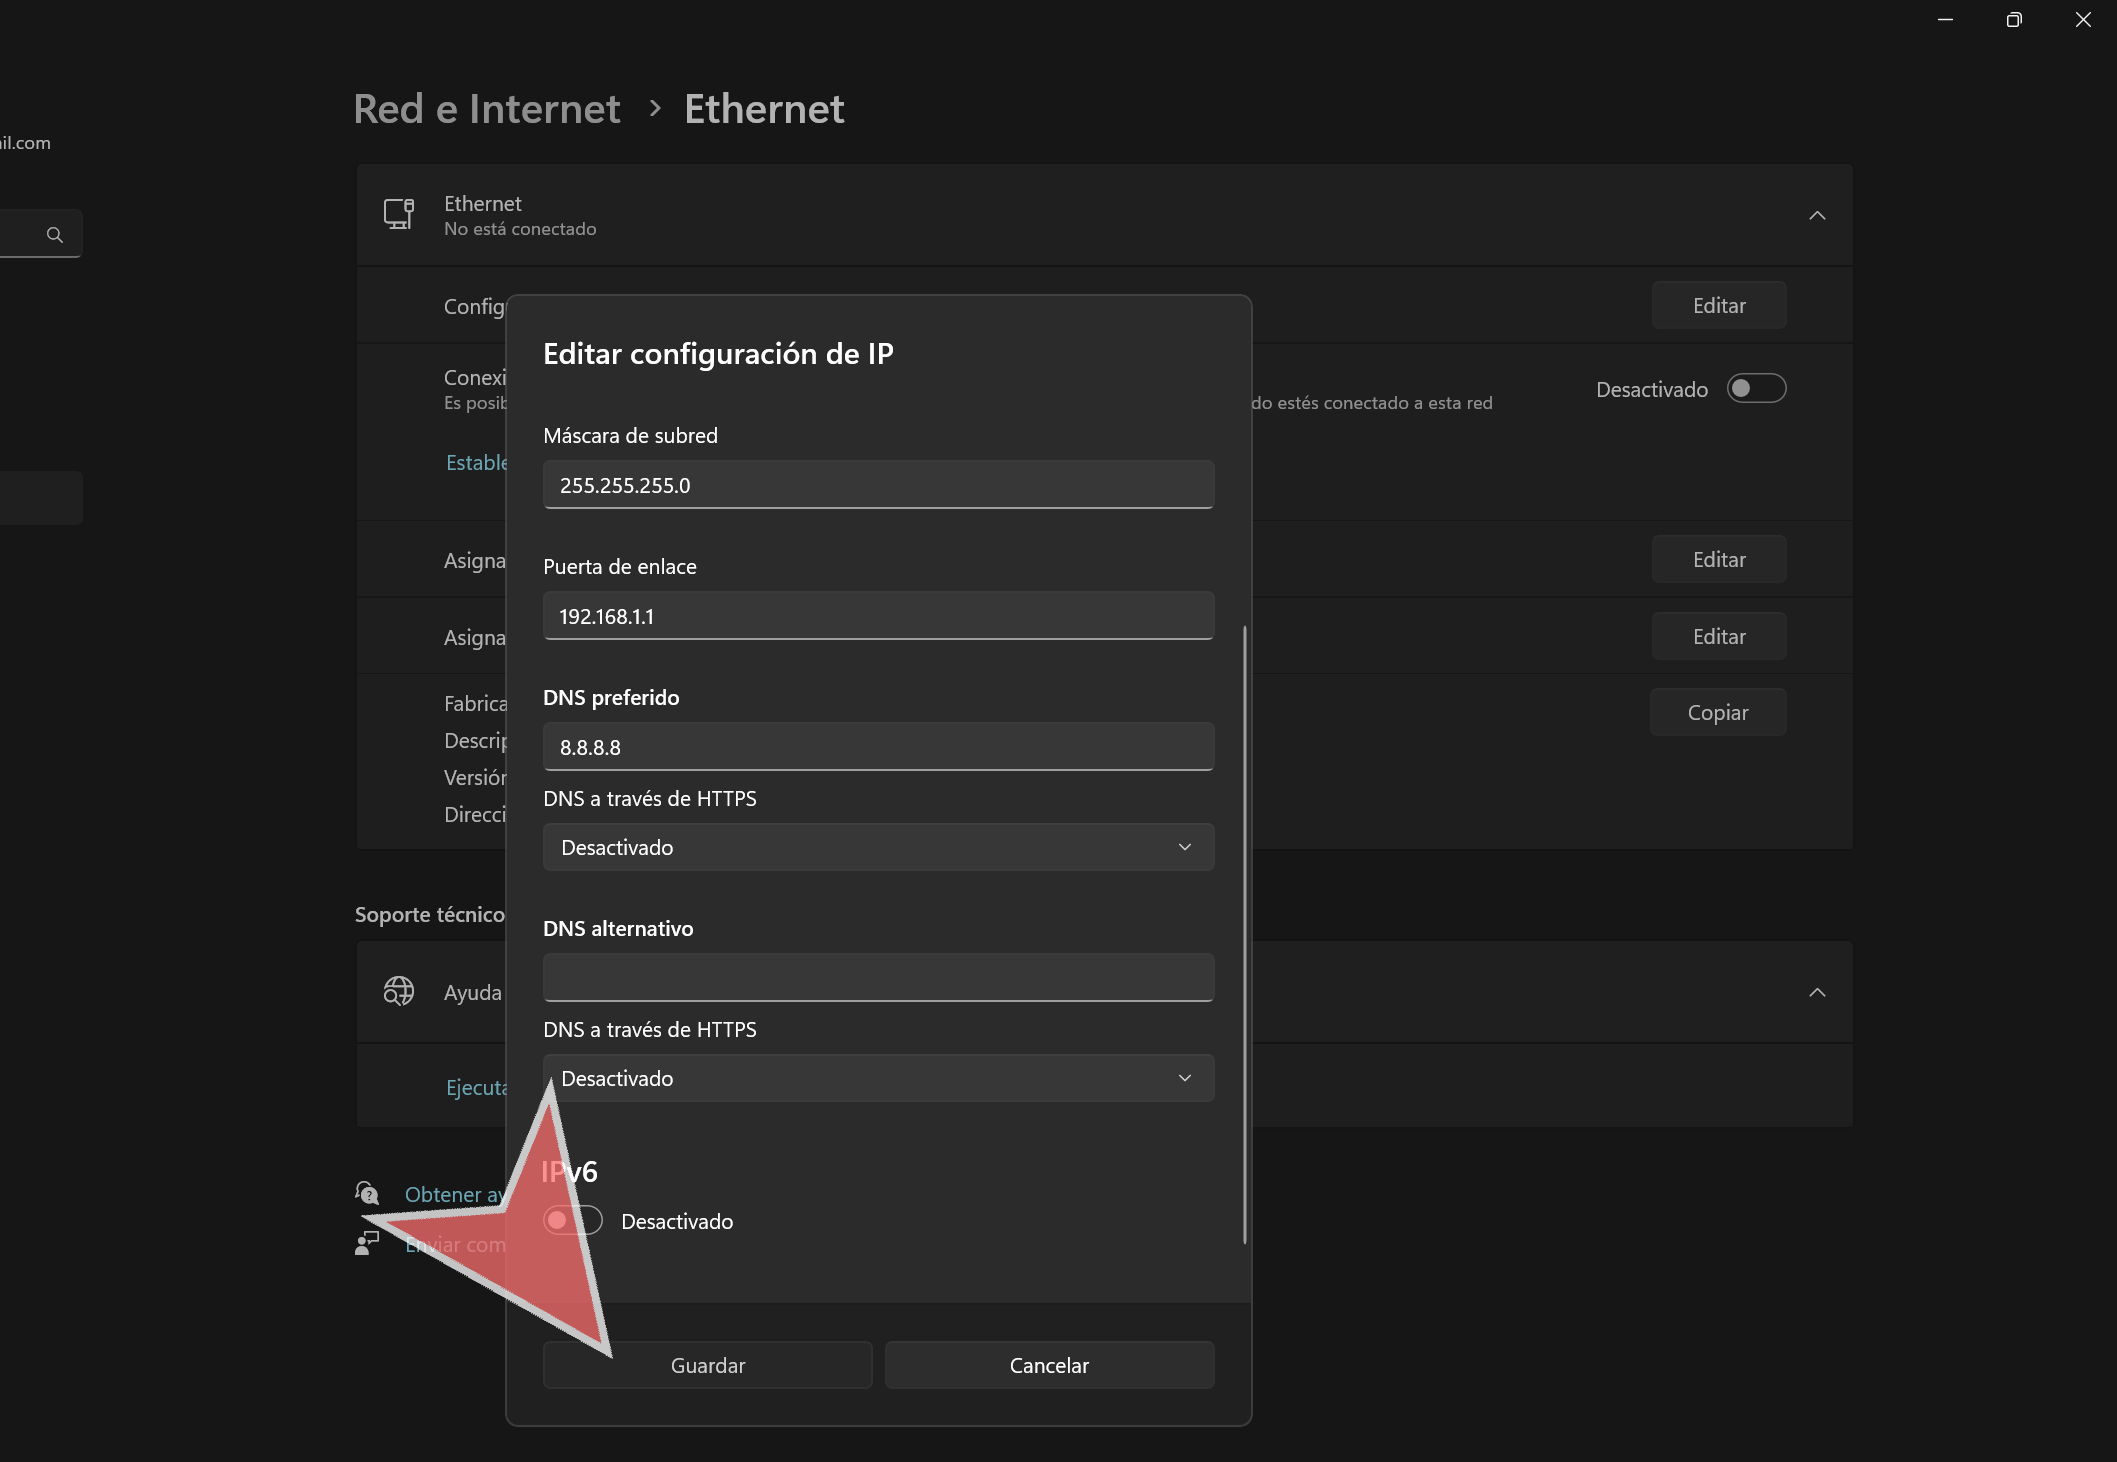This screenshot has height=1462, width=2117.
Task: Click the Ethernet adapter icon
Action: tap(398, 214)
